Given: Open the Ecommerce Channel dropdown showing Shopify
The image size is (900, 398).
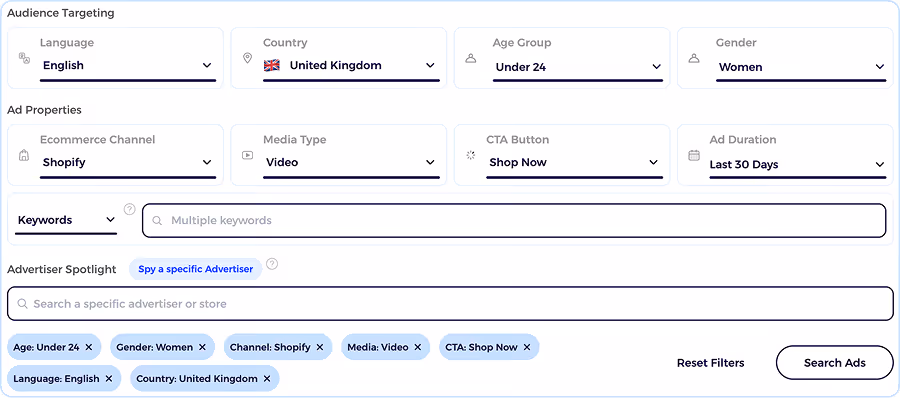Looking at the screenshot, I should (128, 163).
